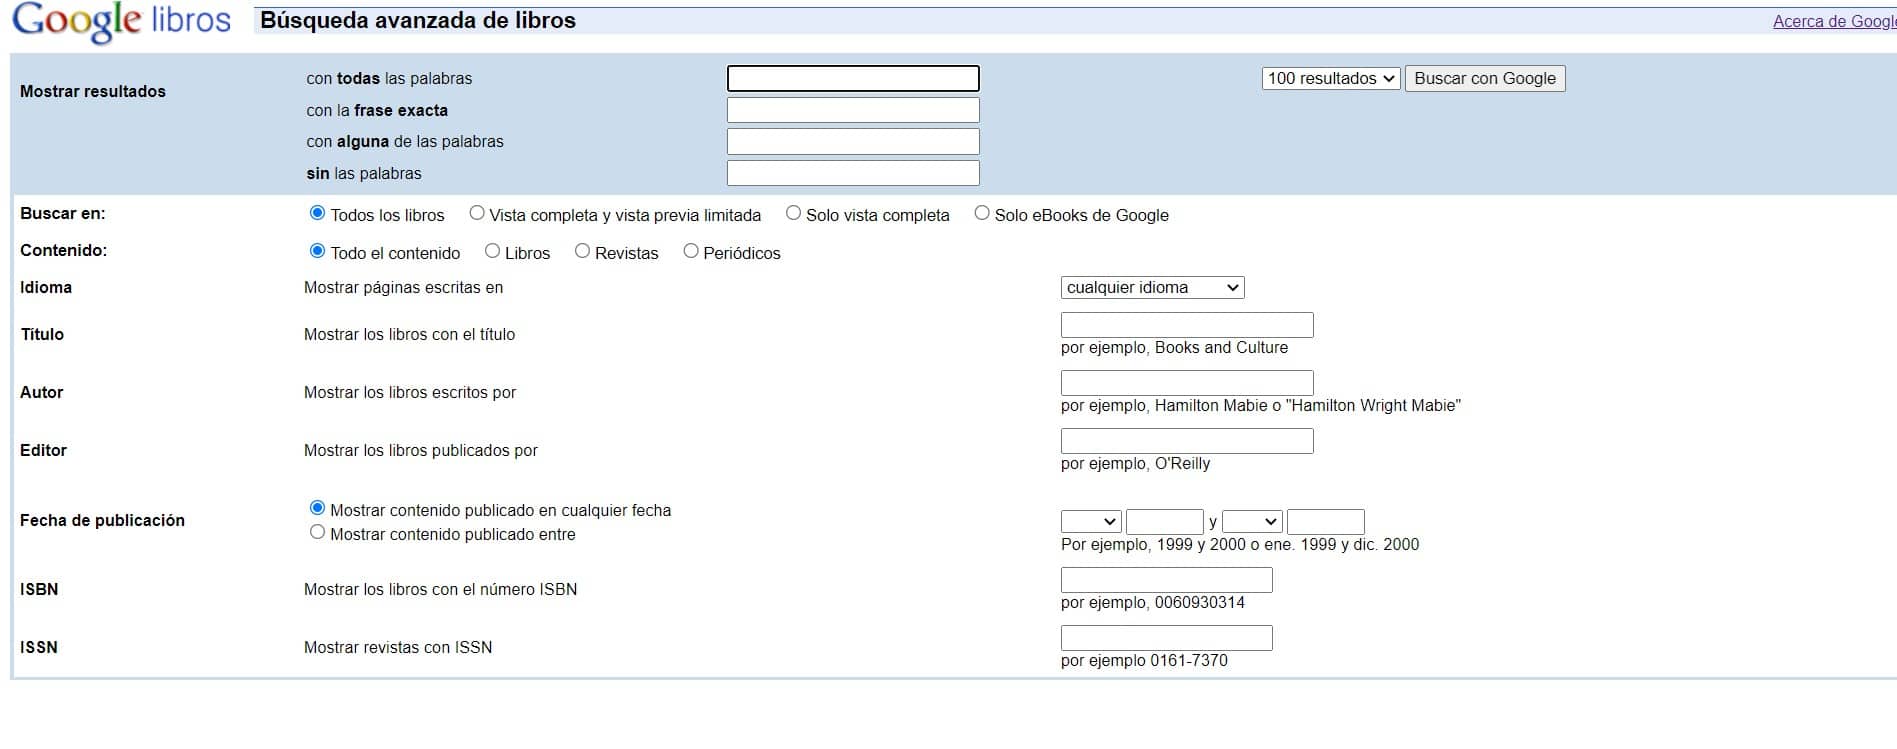
Task: Open the start month dropdown
Action: pos(1091,521)
